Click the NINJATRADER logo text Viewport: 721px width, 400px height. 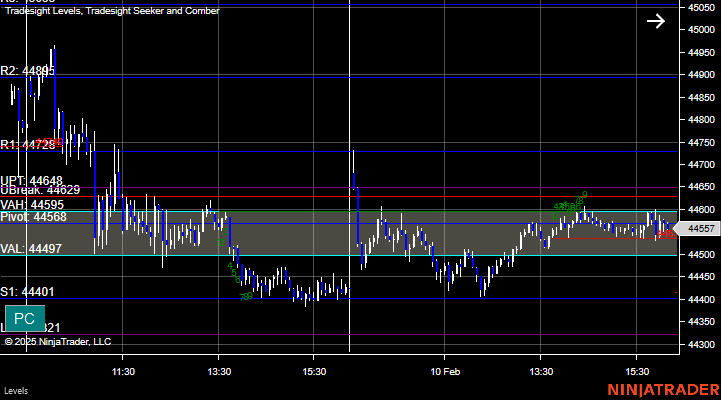pos(664,390)
